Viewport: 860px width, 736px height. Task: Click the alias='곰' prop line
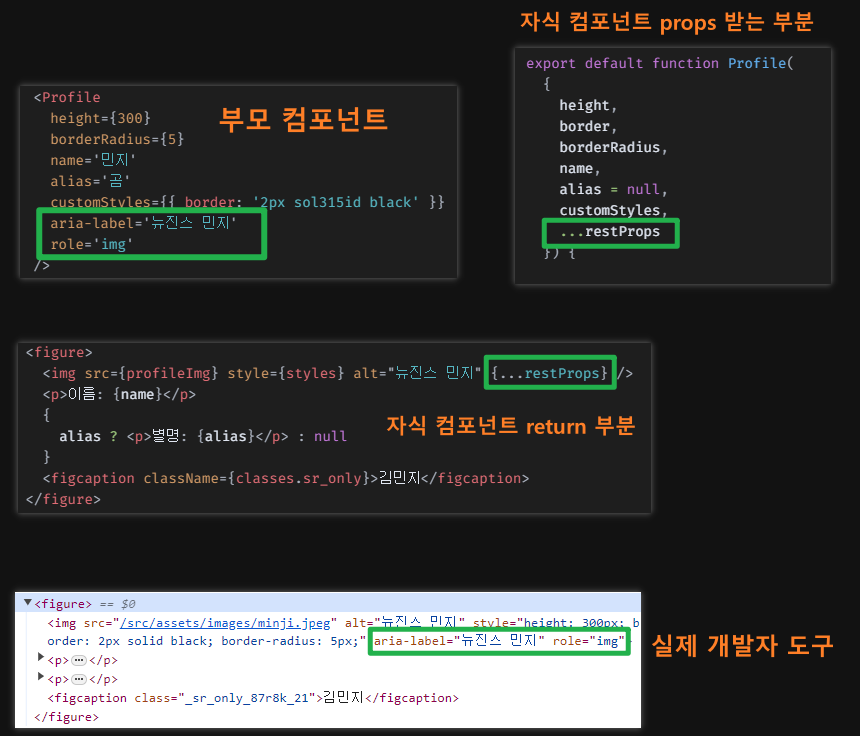click(90, 181)
